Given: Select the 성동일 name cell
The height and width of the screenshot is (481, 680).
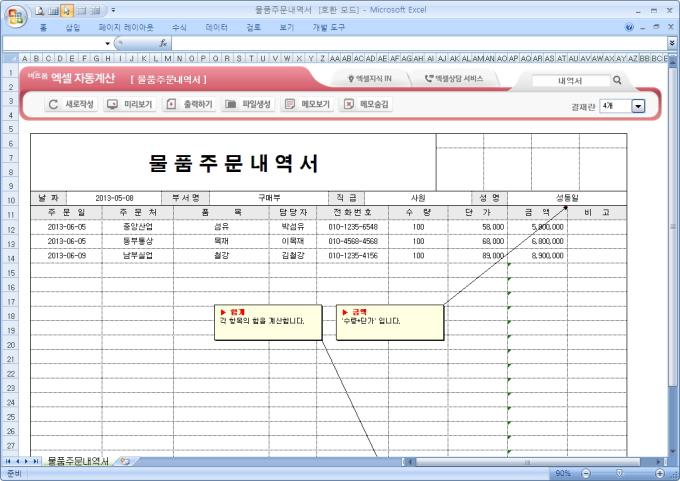Looking at the screenshot, I should pyautogui.click(x=567, y=198).
